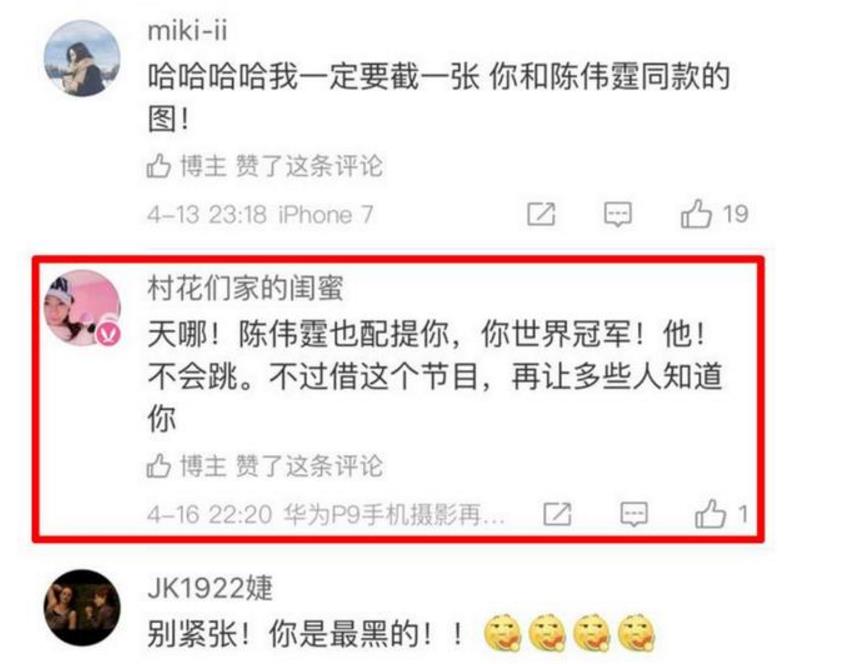The width and height of the screenshot is (849, 664).
Task: Share the 村花们家的闺蜜 comment via repost icon
Action: 557,514
